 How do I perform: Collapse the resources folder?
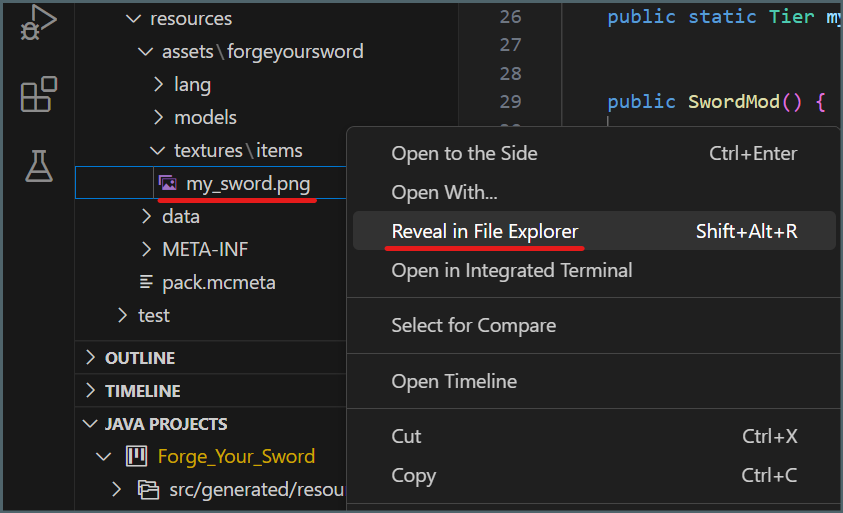[133, 19]
